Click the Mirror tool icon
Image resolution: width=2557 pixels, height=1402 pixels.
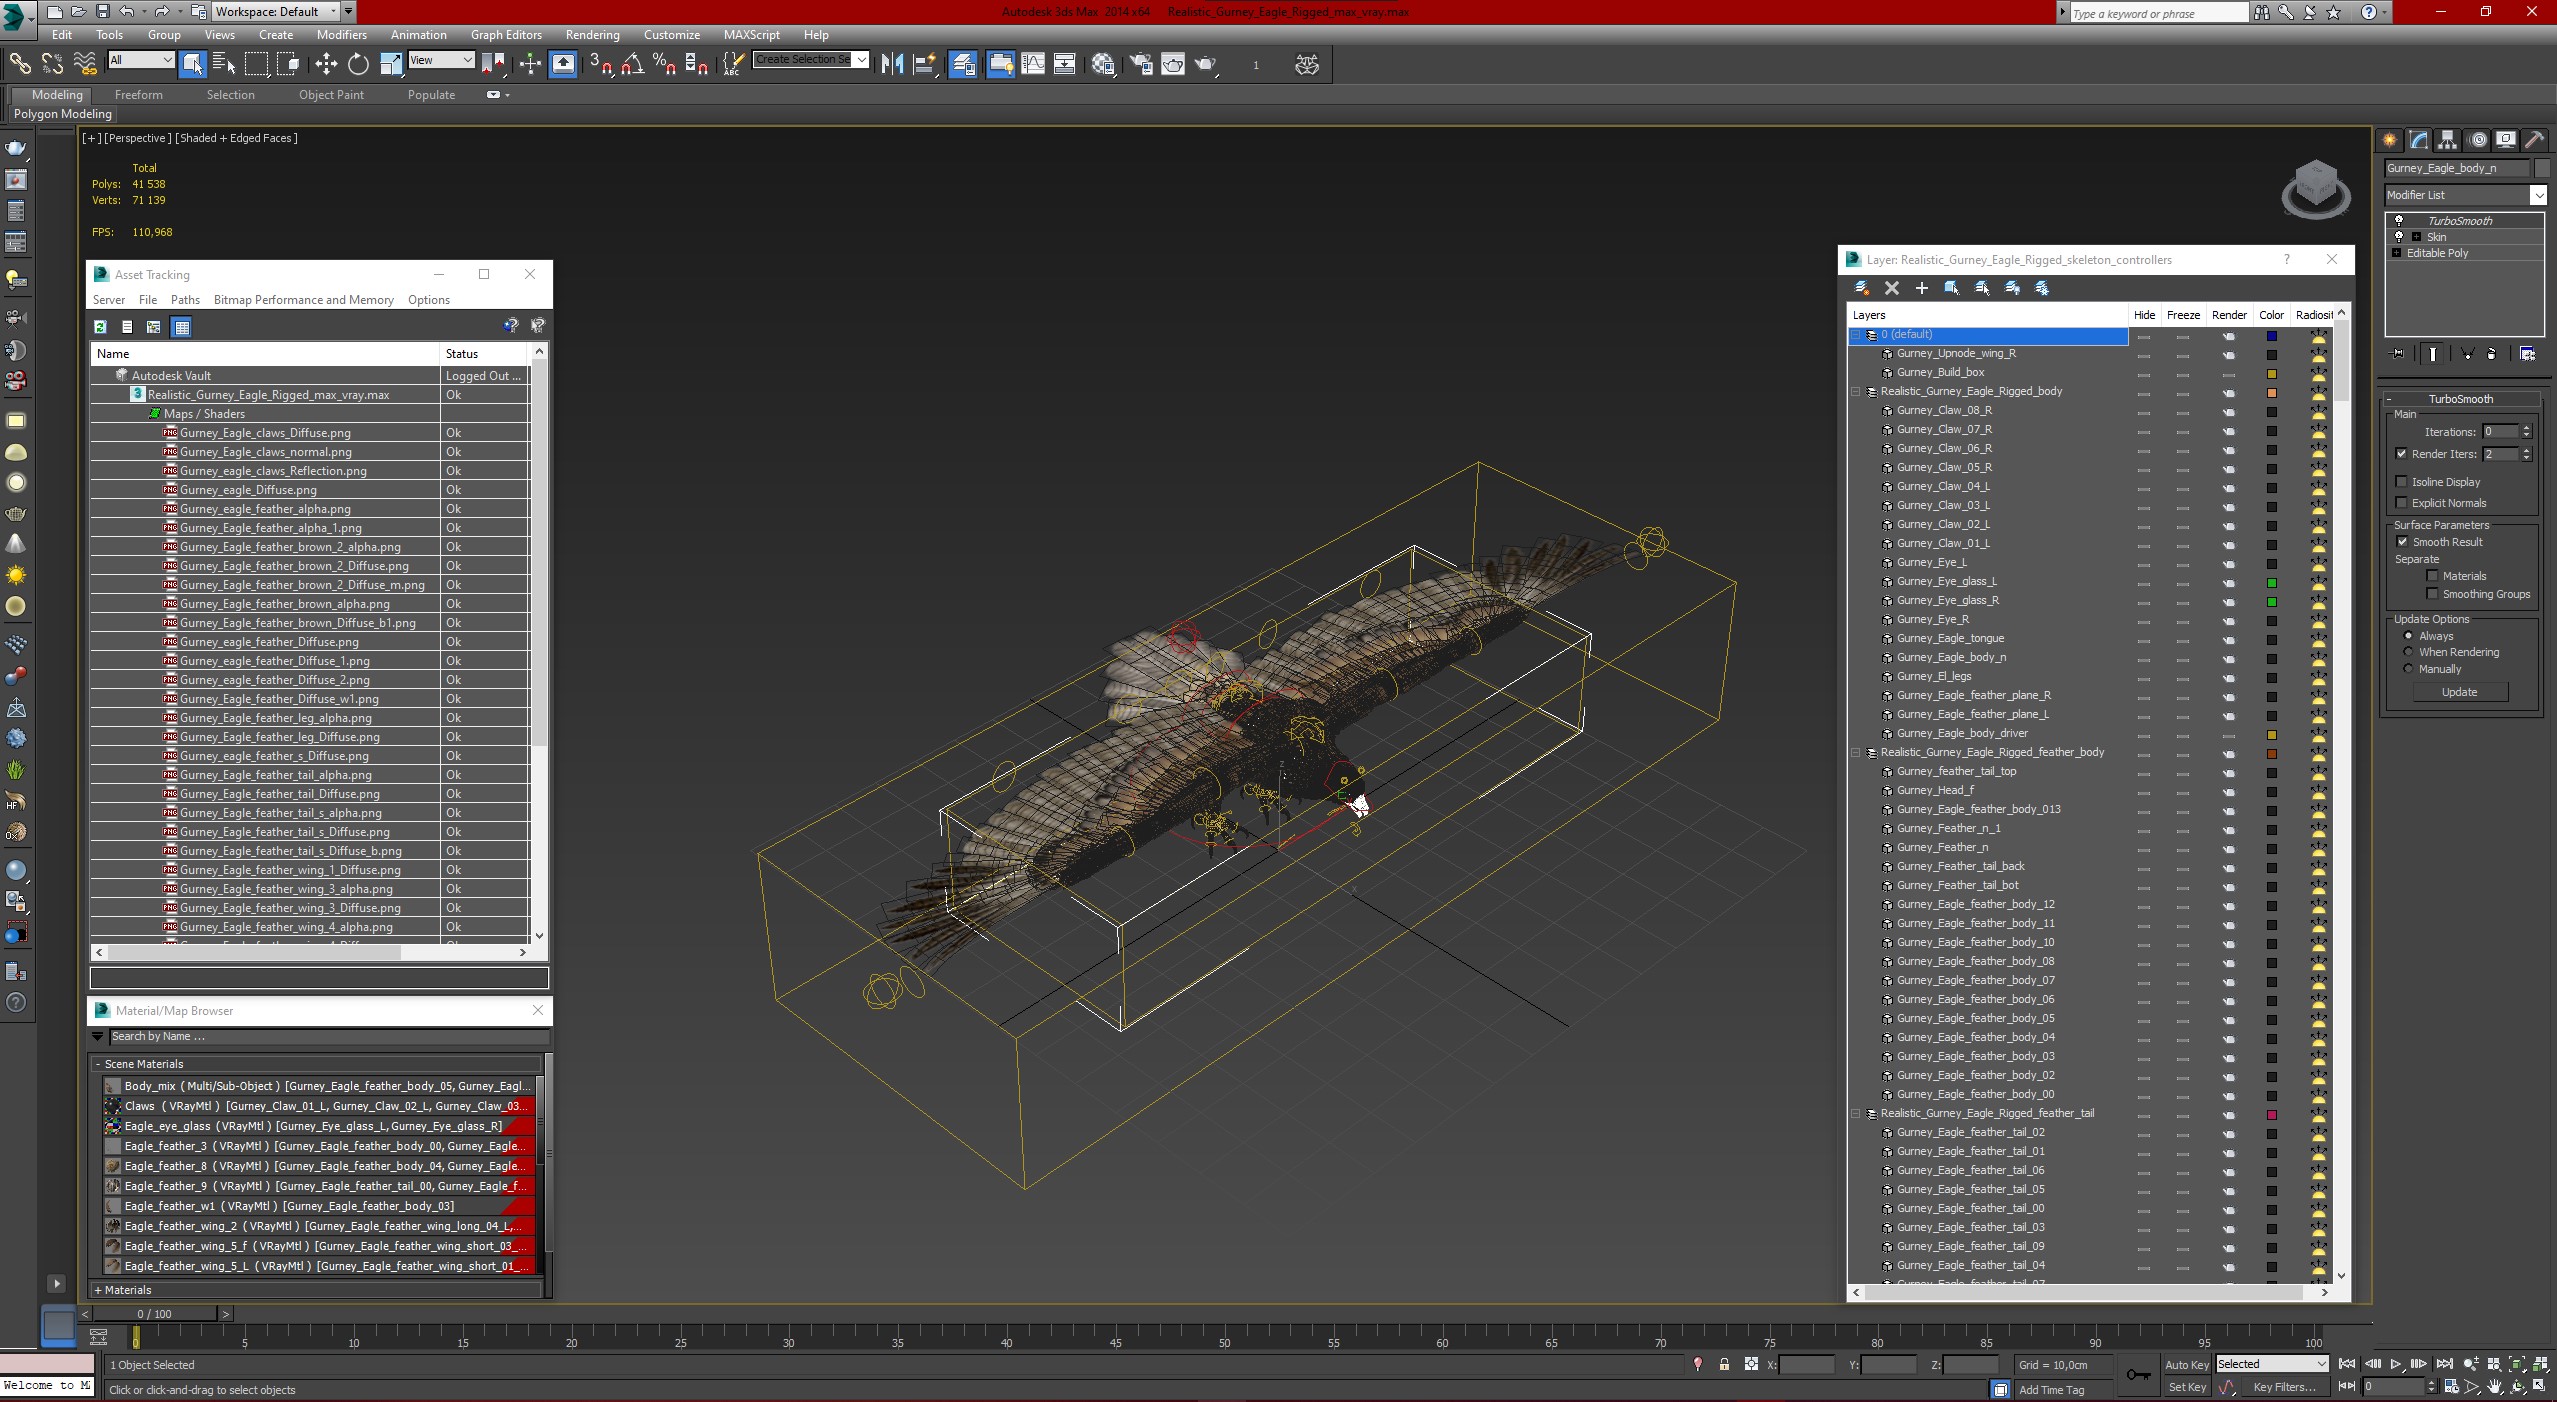pyautogui.click(x=892, y=65)
